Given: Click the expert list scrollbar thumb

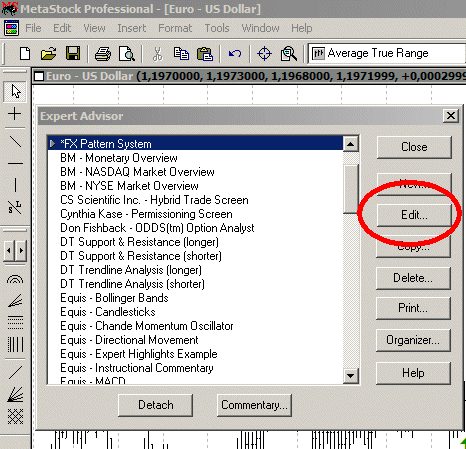Looking at the screenshot, I should [x=351, y=189].
